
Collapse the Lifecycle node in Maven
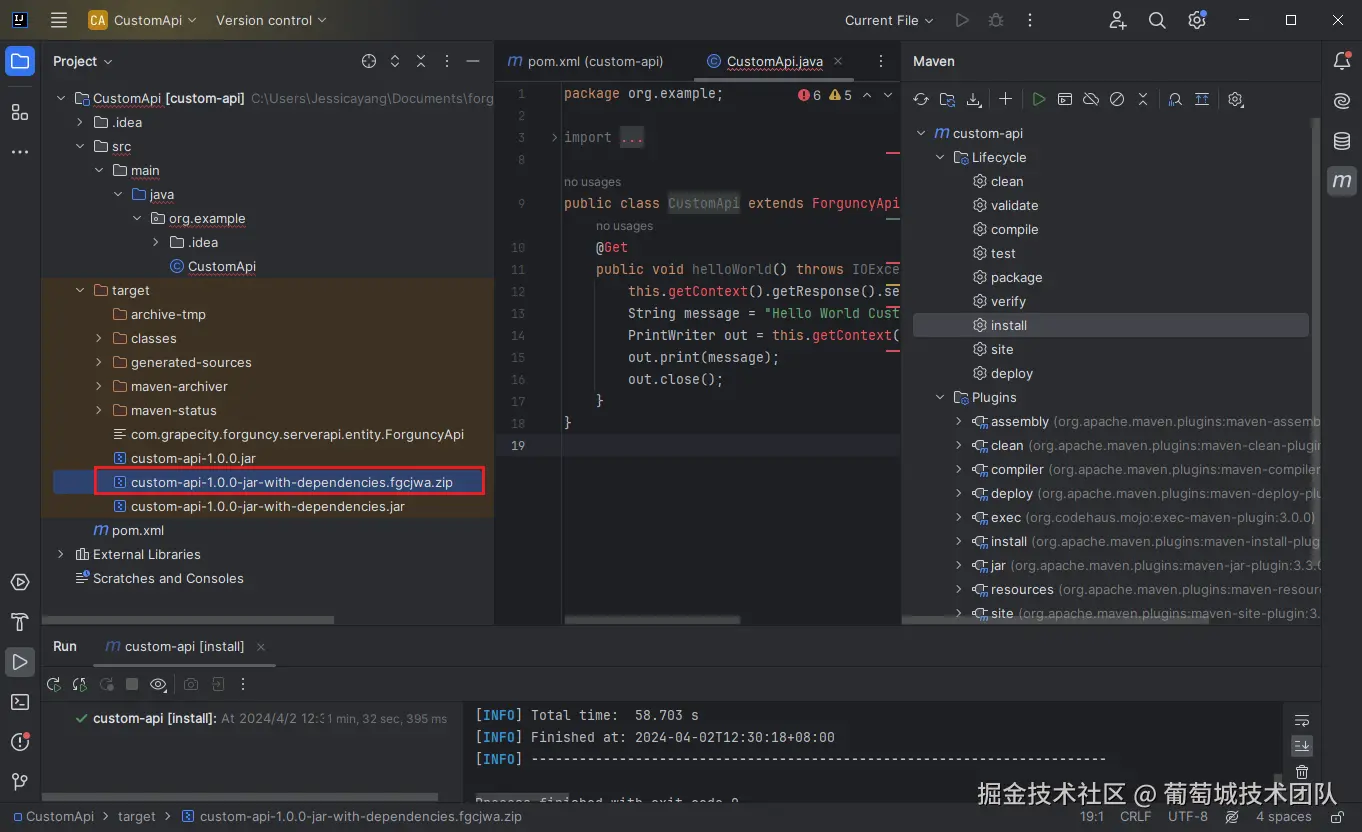[940, 157]
